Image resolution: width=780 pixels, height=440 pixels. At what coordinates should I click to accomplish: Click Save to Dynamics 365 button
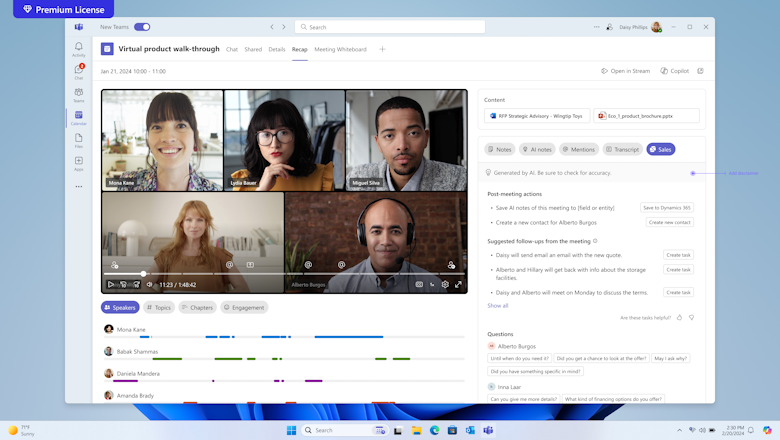[668, 207]
